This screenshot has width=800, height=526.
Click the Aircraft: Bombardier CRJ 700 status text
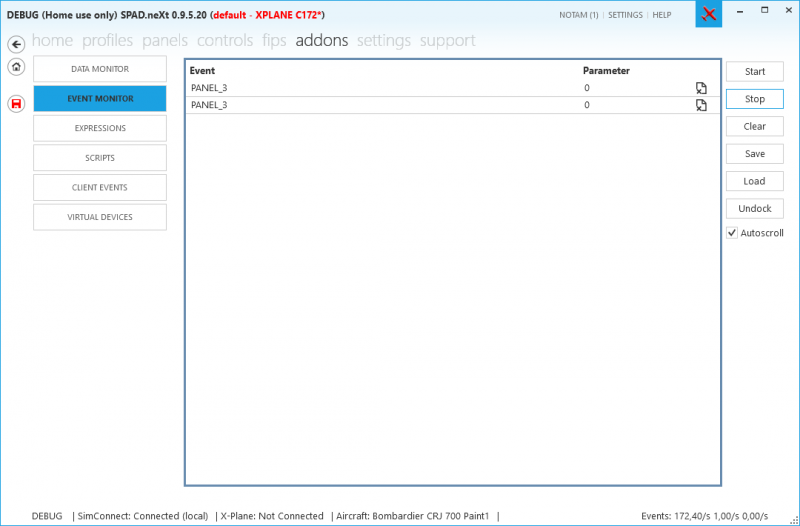(412, 516)
